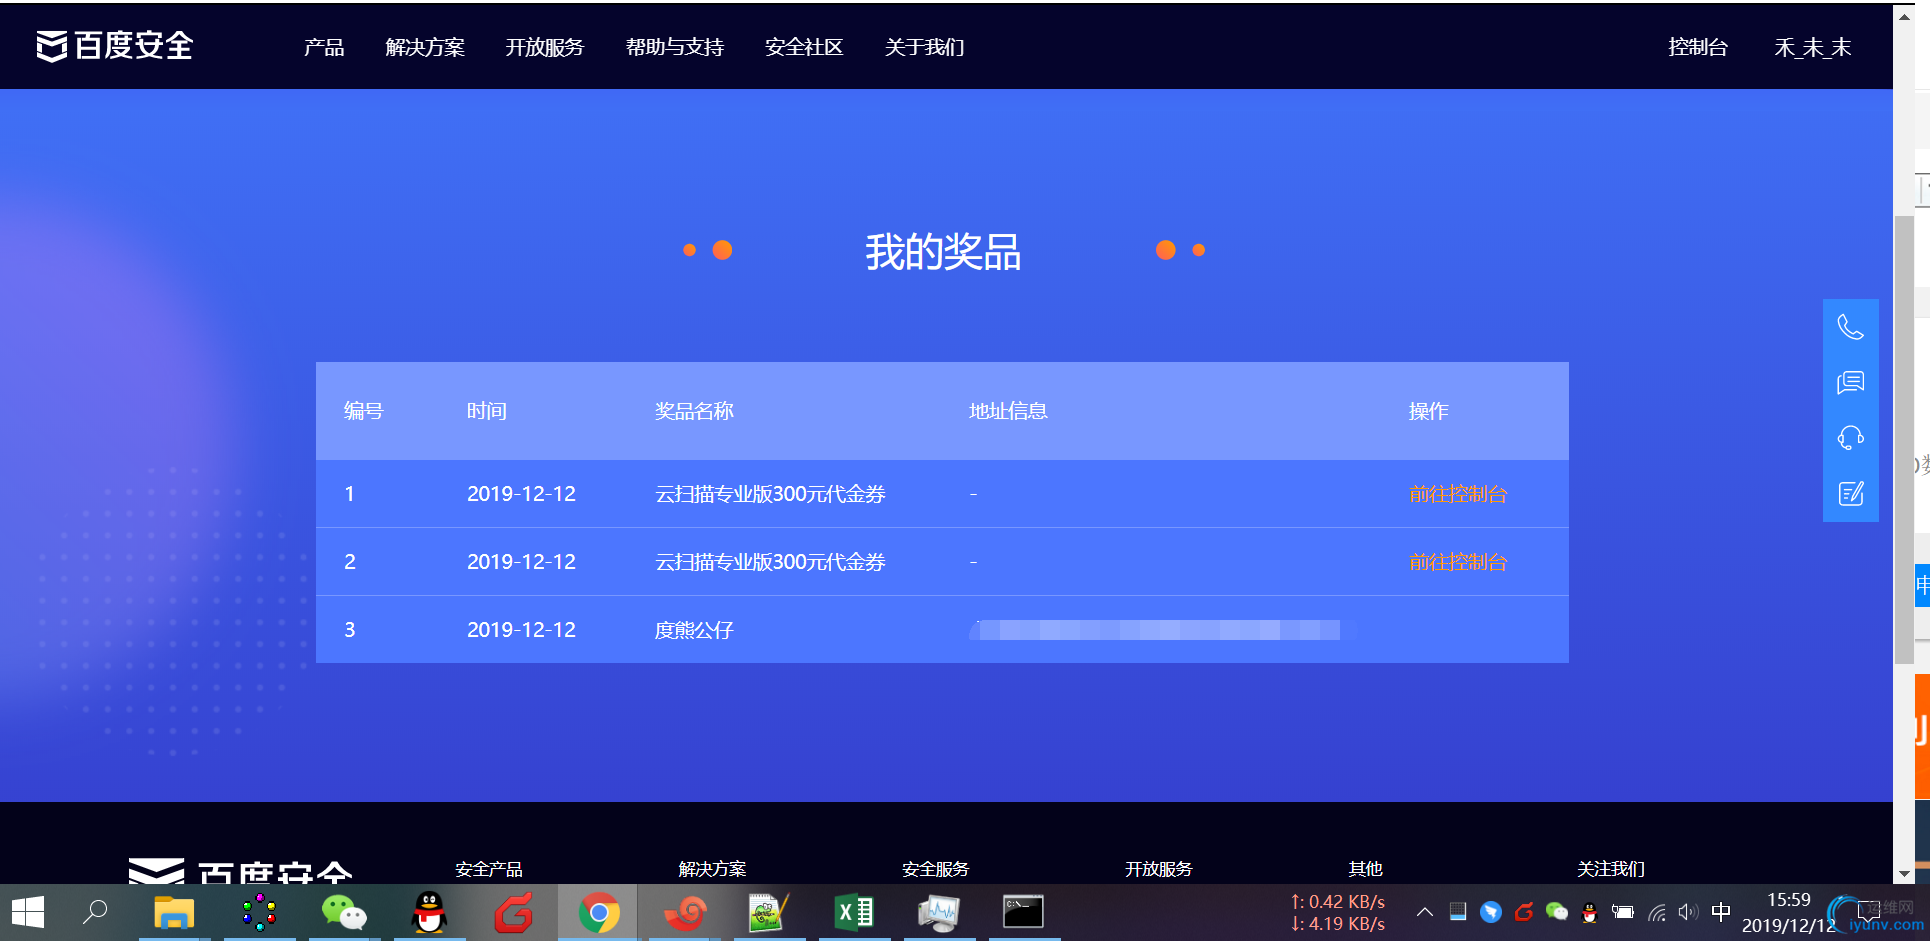The image size is (1930, 941).
Task: Open the red G app on taskbar
Action: (514, 912)
